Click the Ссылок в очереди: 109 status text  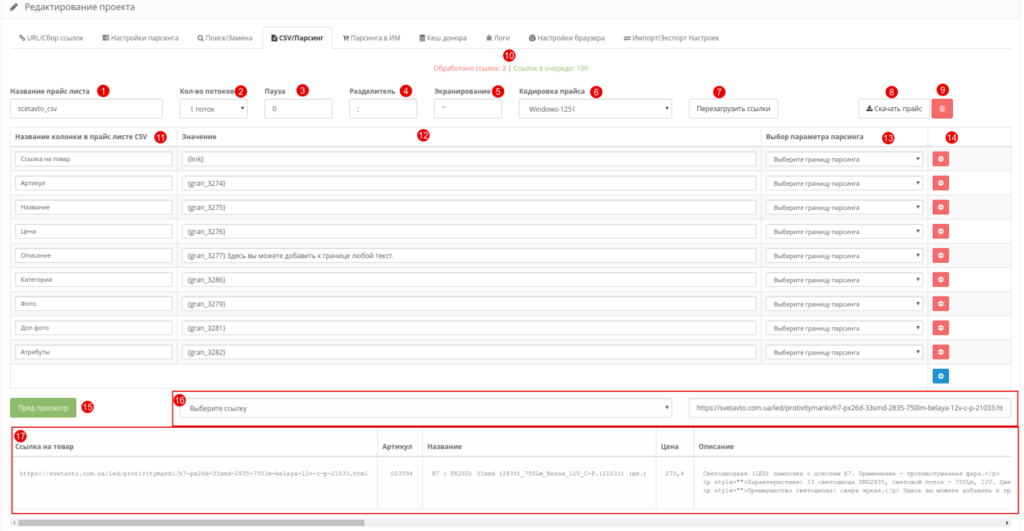(551, 68)
